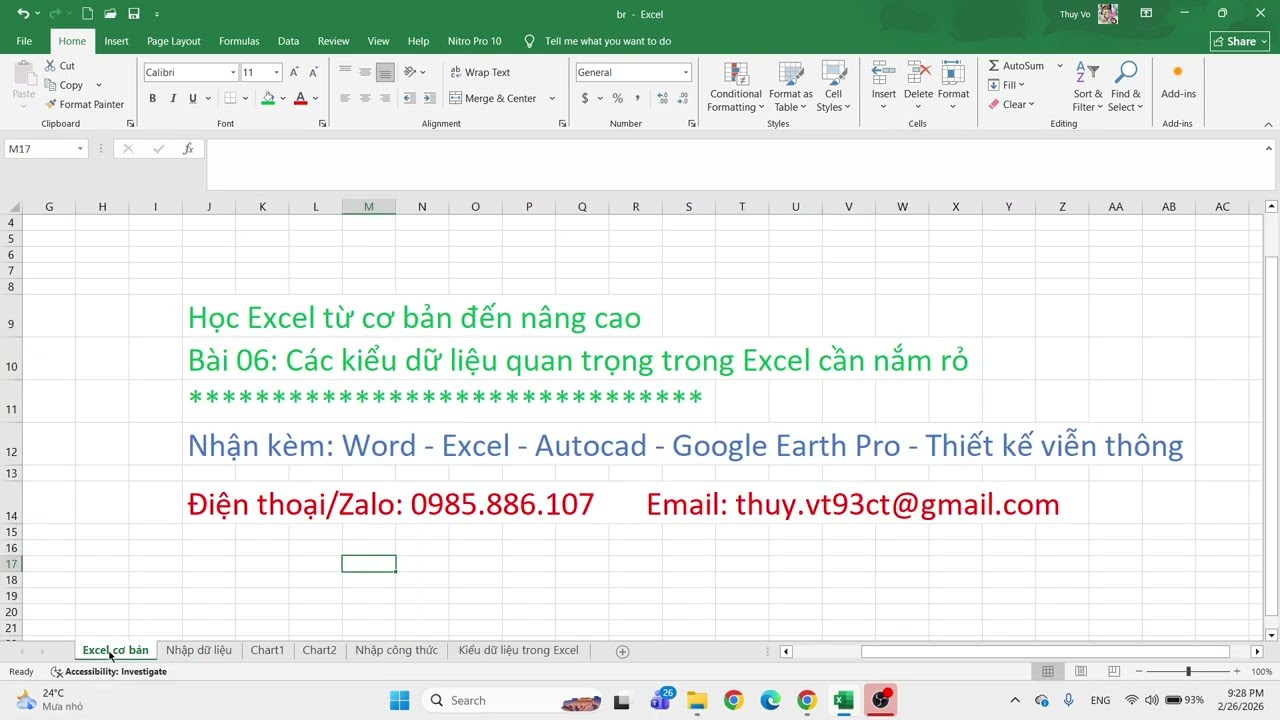
Task: Toggle Underline formatting
Action: (193, 98)
